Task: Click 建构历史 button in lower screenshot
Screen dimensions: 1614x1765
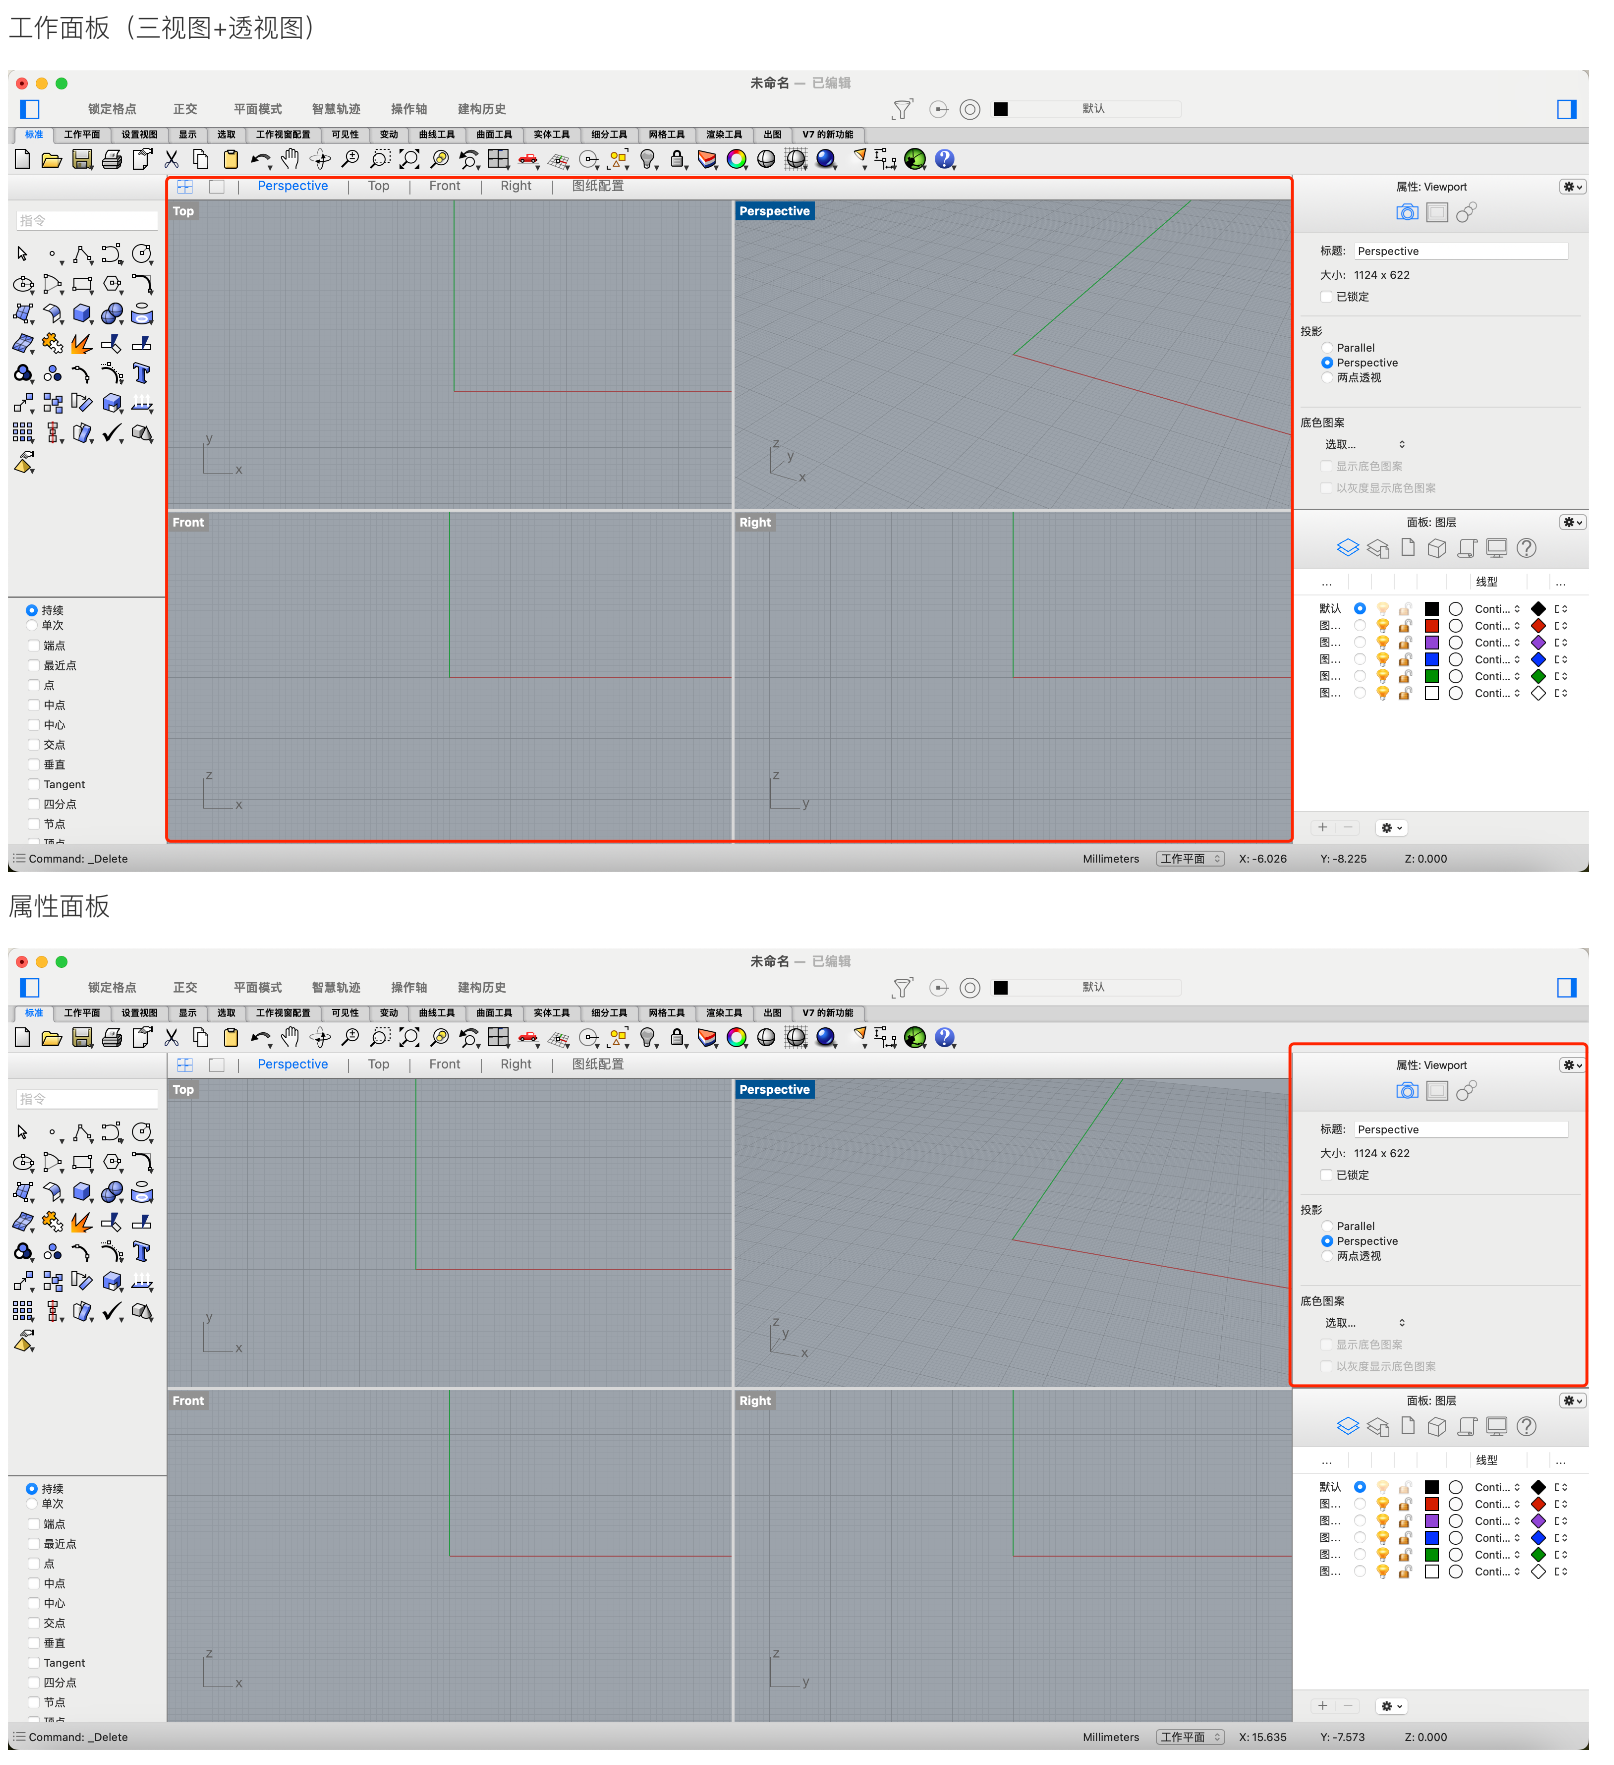Action: (482, 988)
